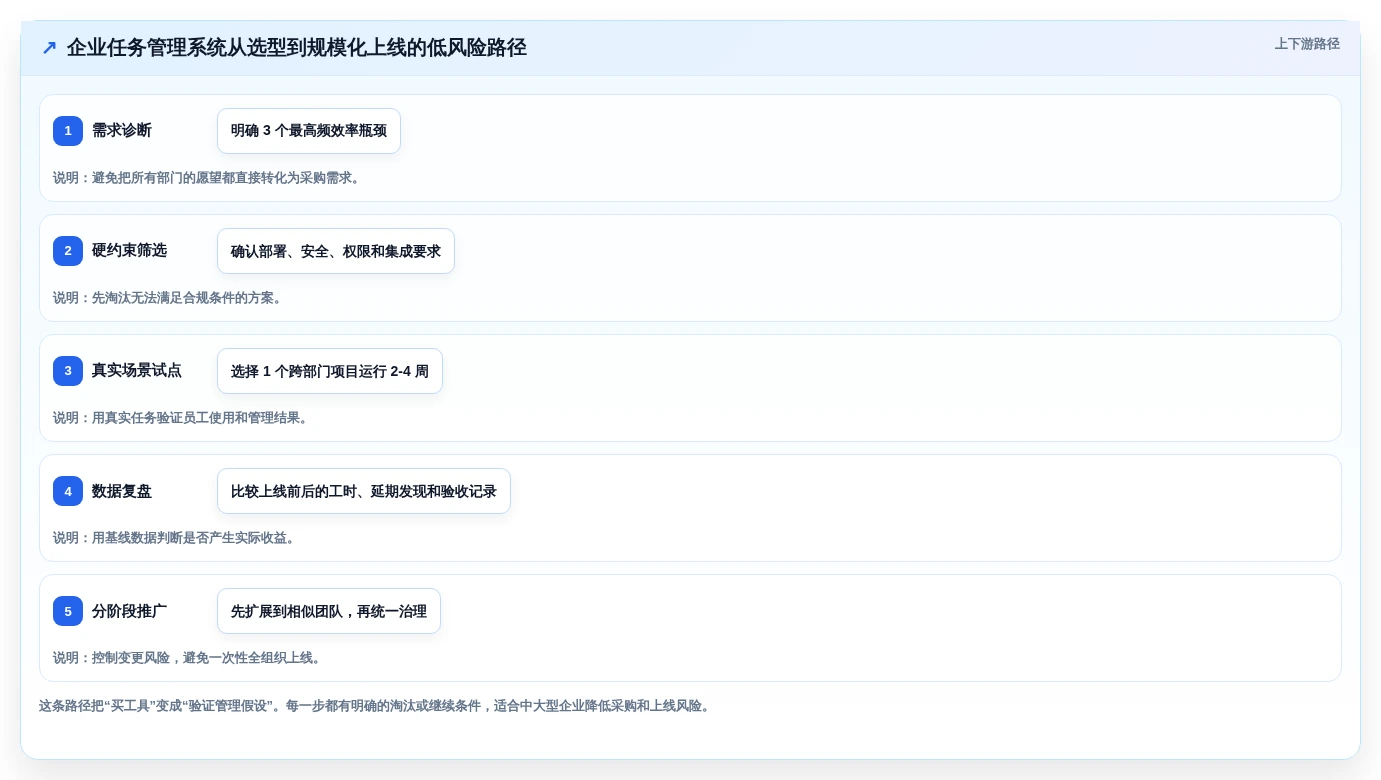Click note 说明：用基线数据判断是否产生实际收益
1381x780 pixels.
(x=175, y=538)
